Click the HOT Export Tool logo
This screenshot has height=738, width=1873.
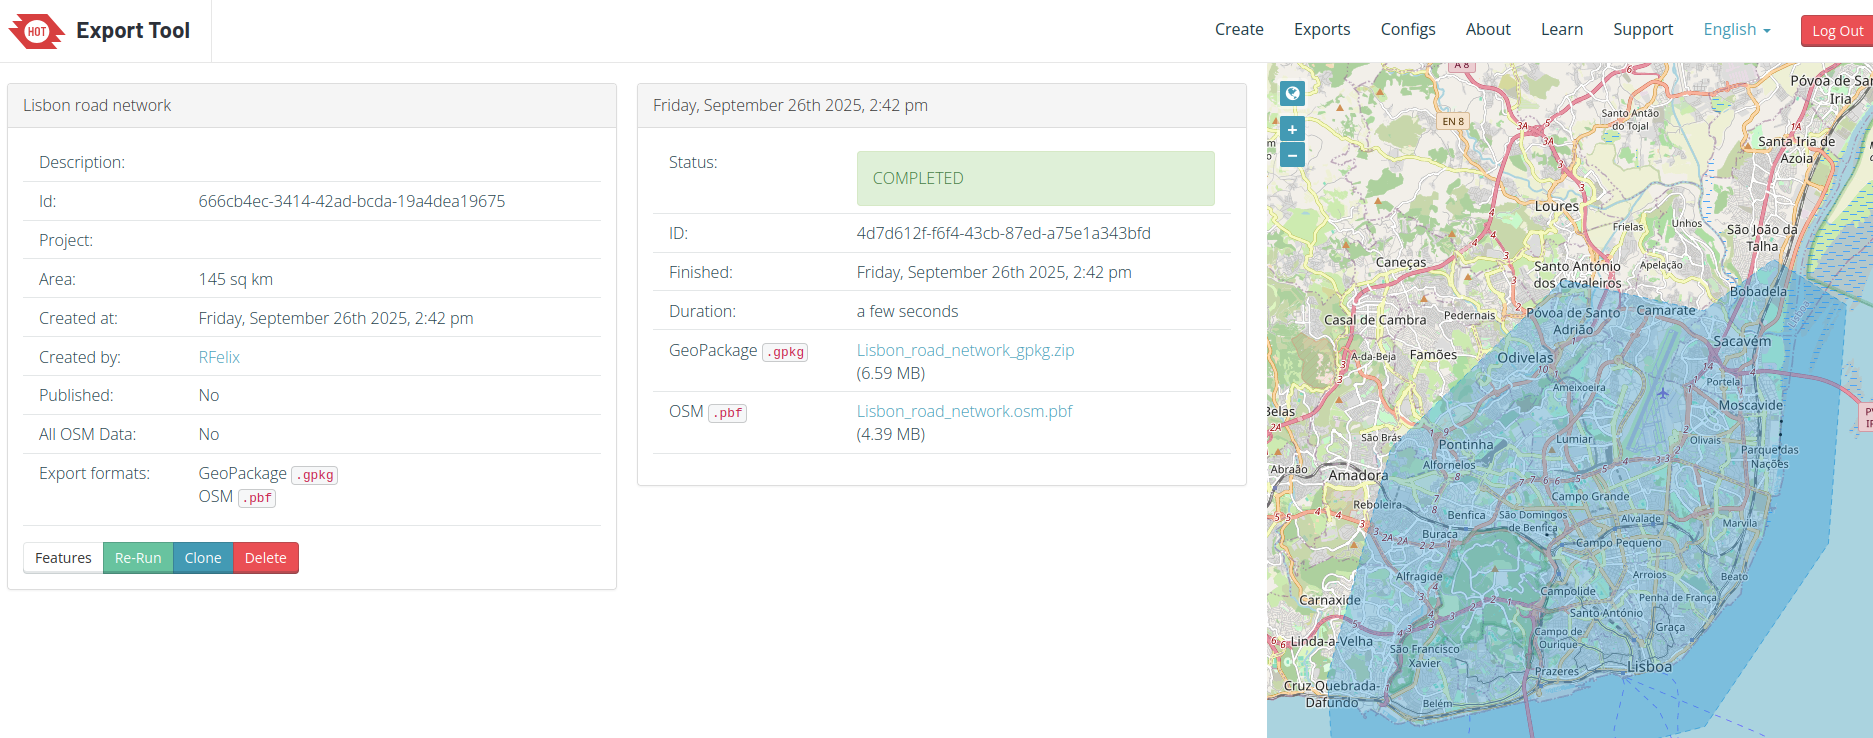pyautogui.click(x=99, y=31)
